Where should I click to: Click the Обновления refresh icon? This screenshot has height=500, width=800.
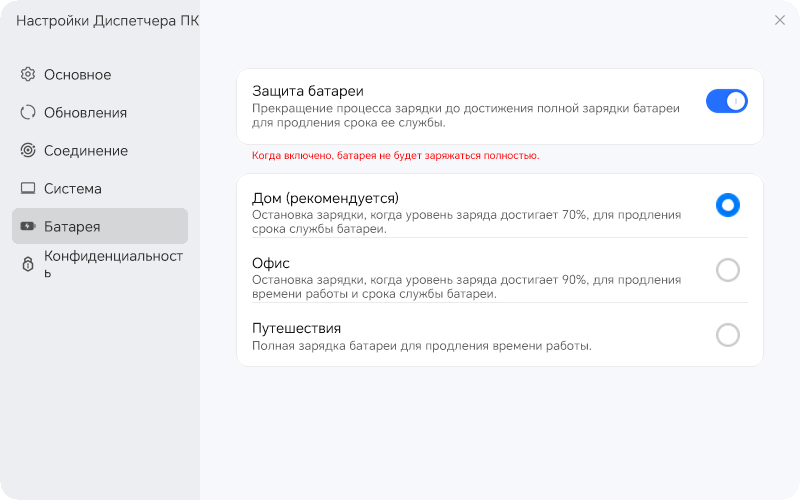point(28,113)
